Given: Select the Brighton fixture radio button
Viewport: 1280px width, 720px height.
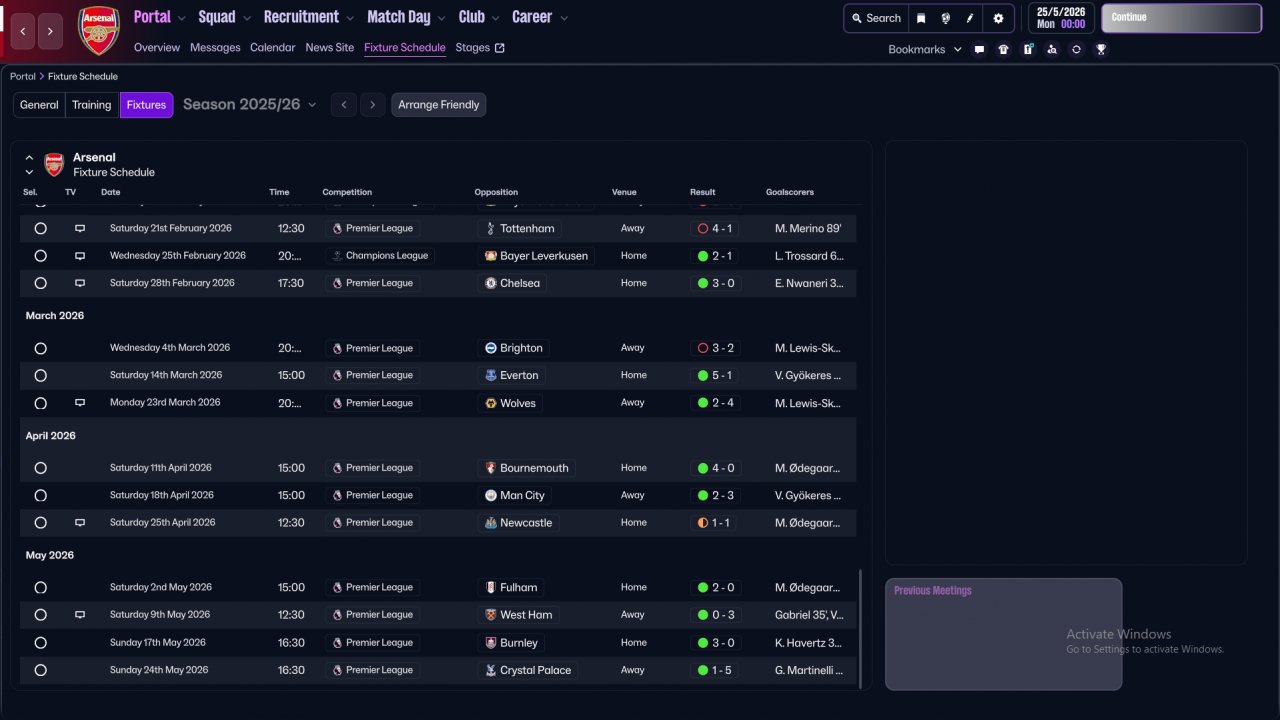Looking at the screenshot, I should 40,348.
